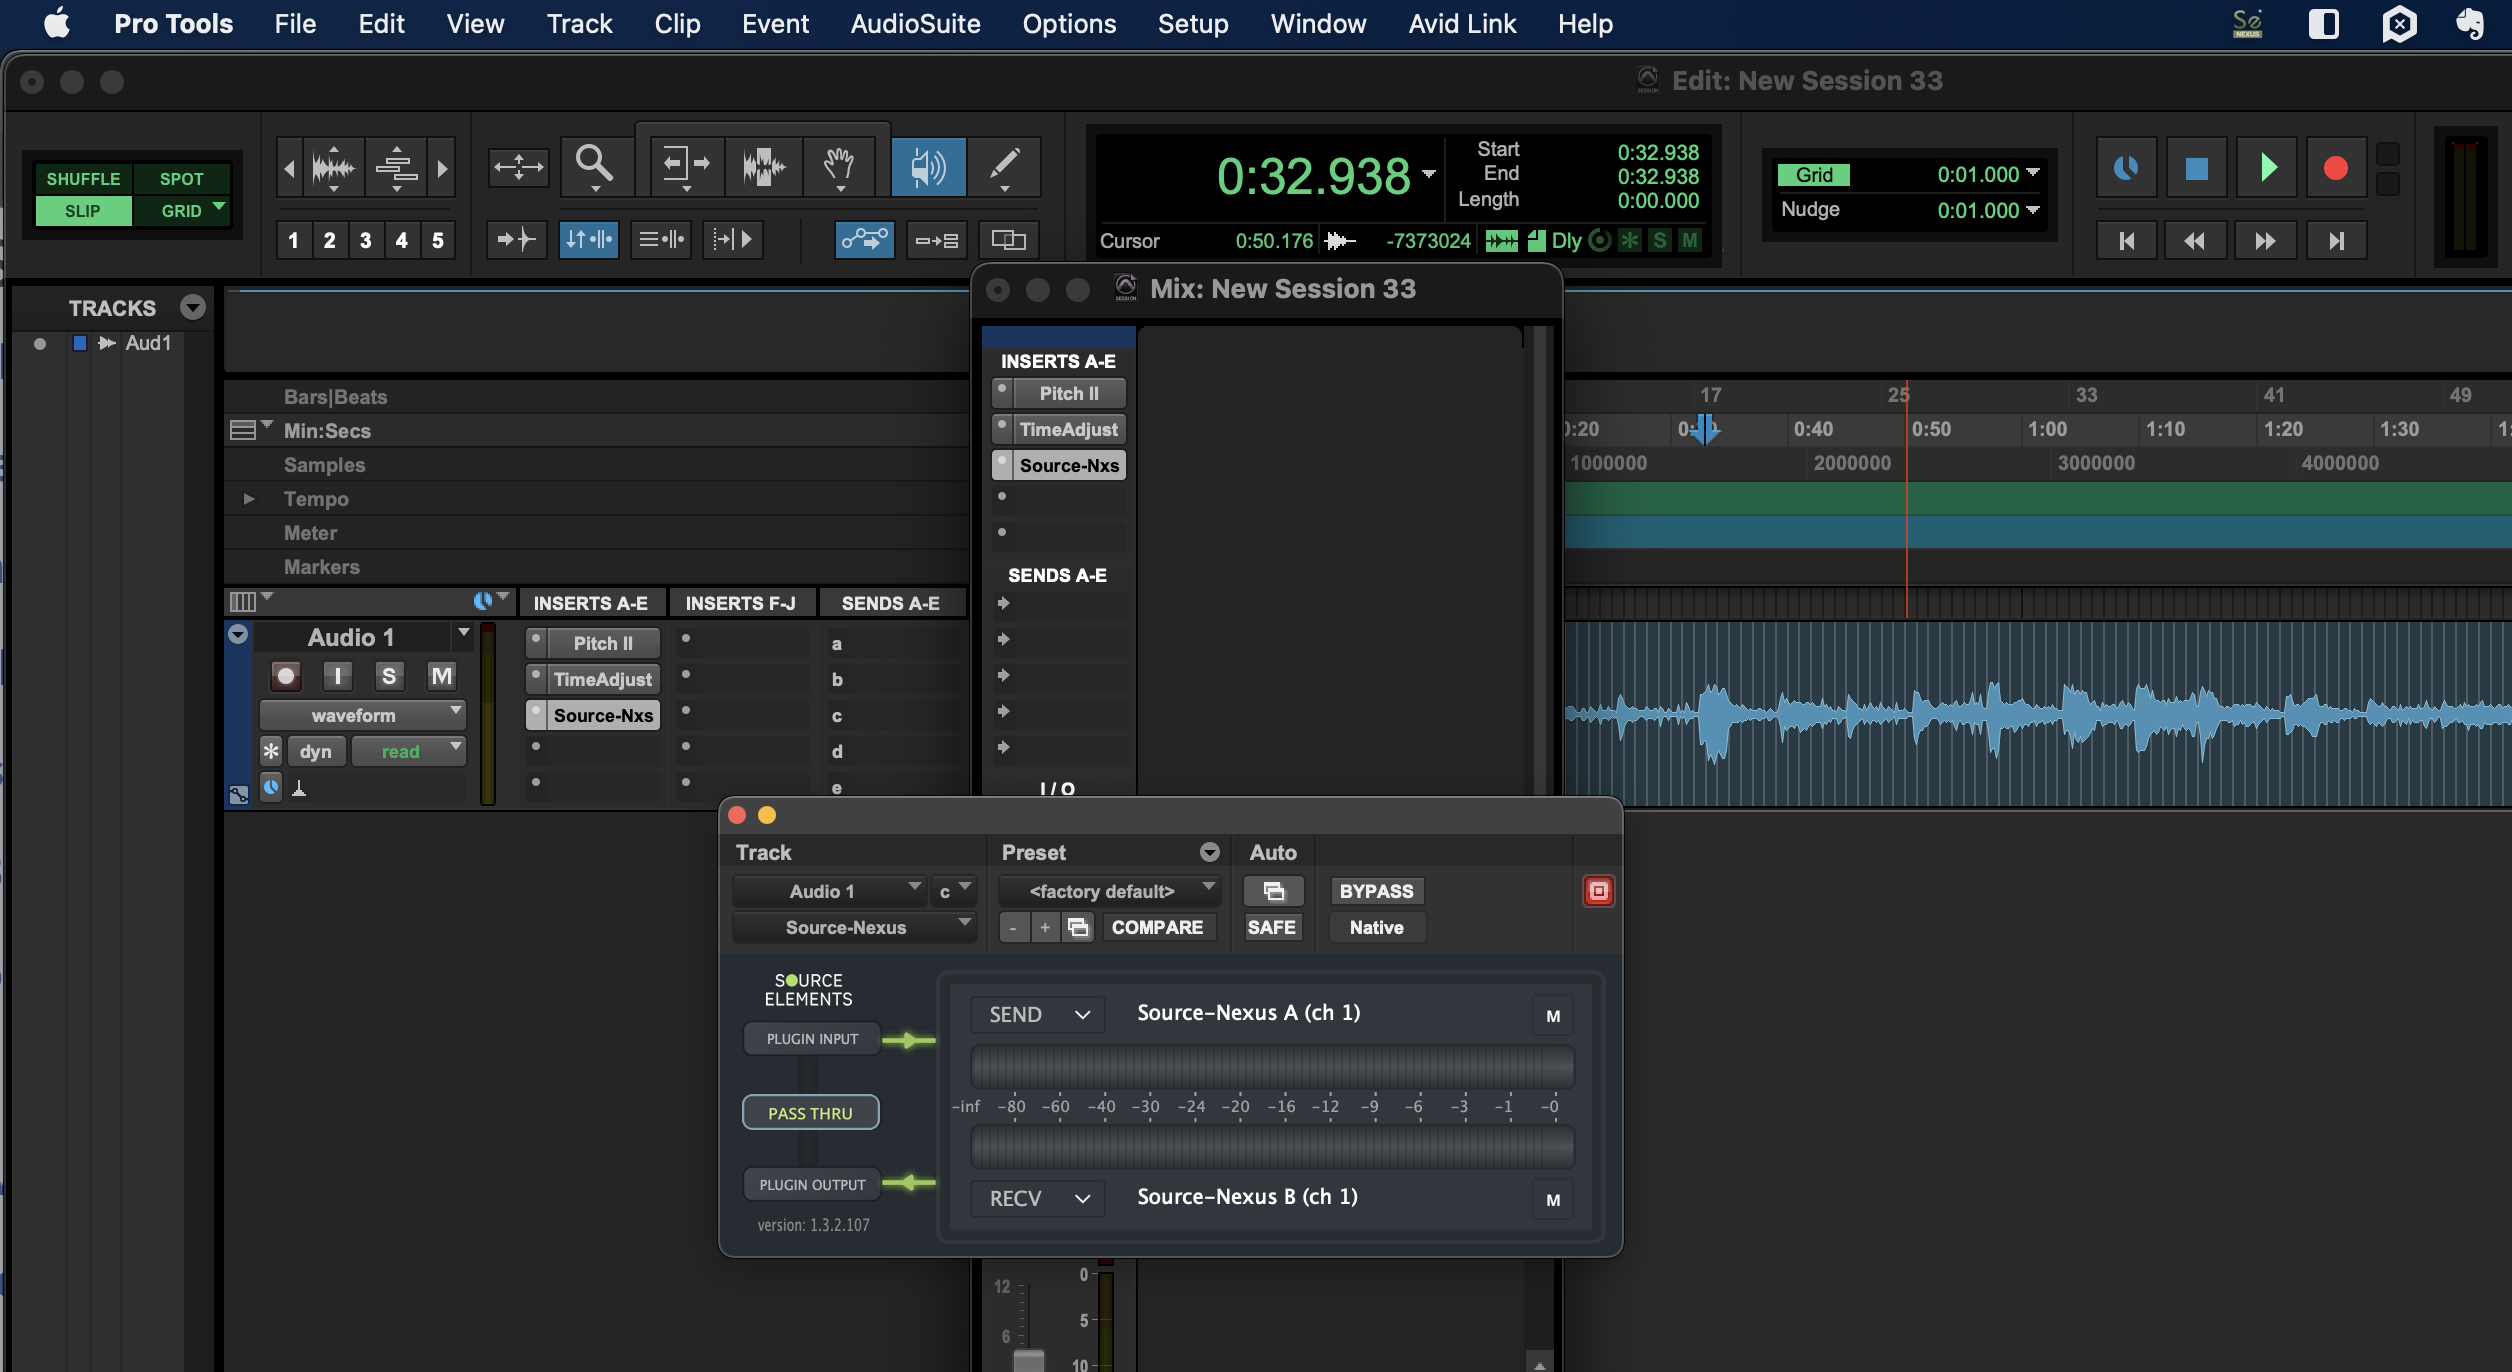Activate the Scrubber speaker tool

click(928, 165)
